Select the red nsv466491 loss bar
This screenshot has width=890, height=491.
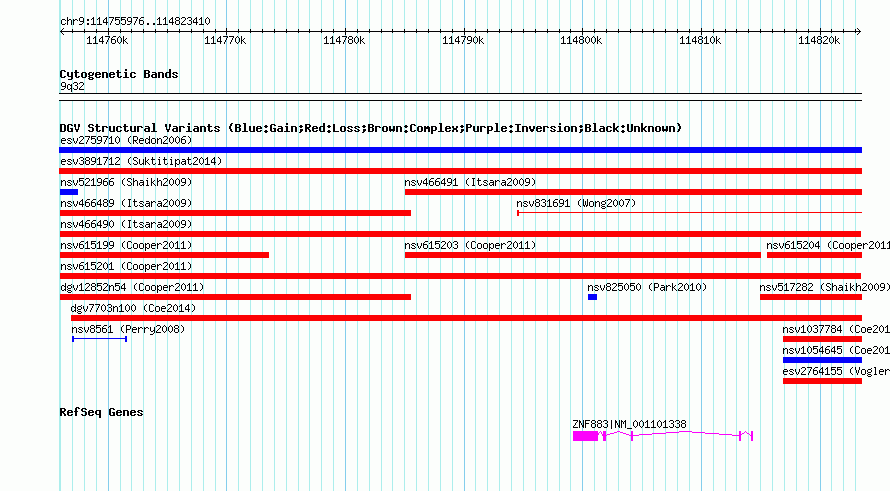point(633,192)
